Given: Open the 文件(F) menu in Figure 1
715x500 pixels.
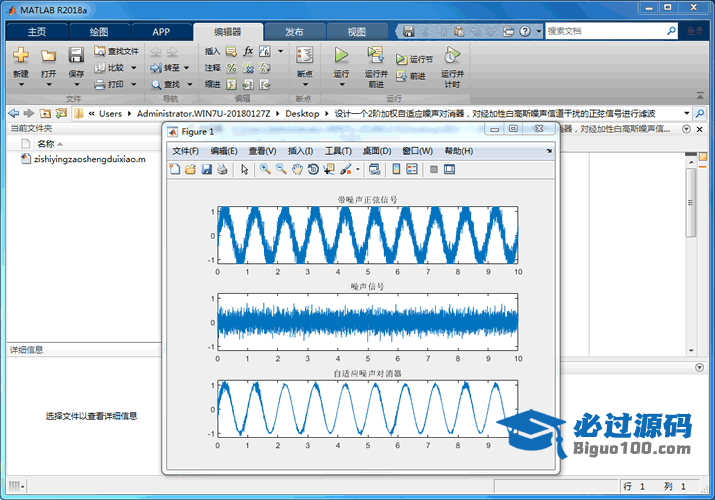Looking at the screenshot, I should coord(186,151).
